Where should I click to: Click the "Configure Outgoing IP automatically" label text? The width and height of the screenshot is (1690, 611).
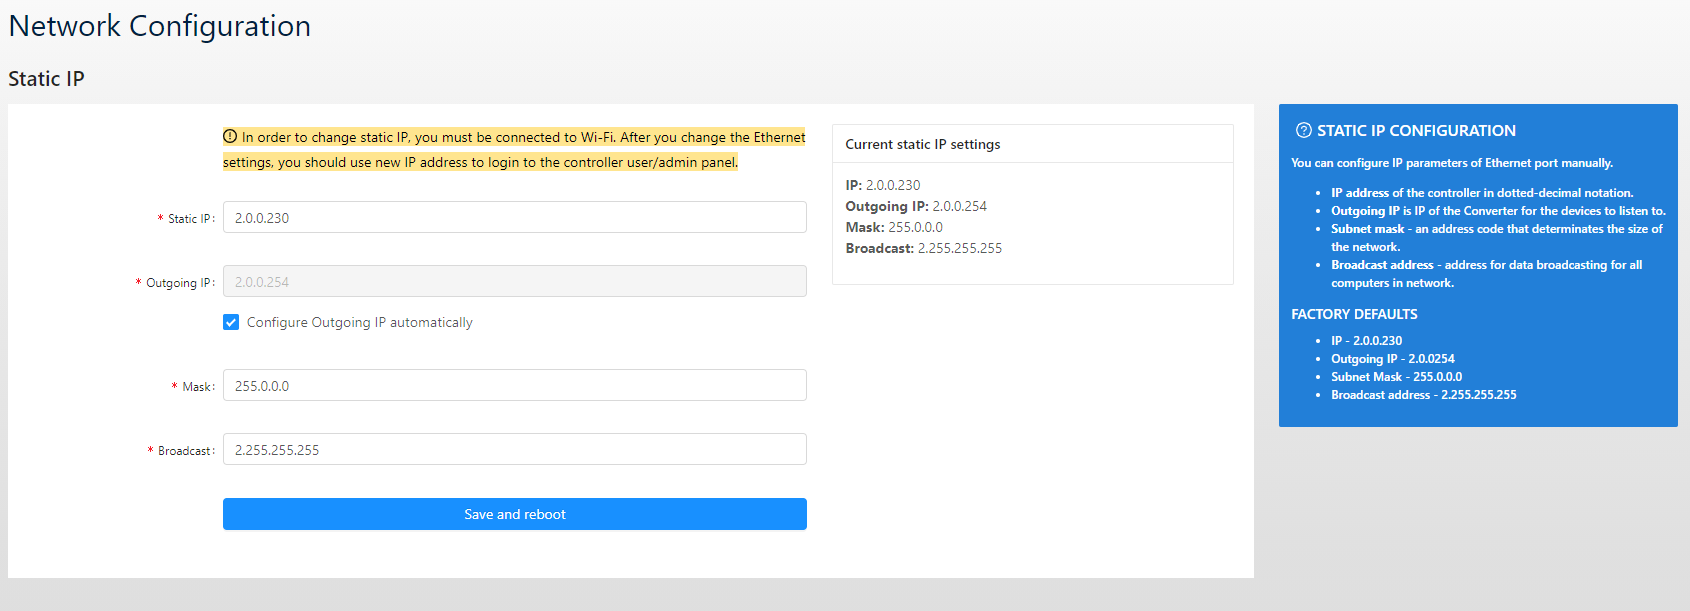tap(359, 322)
